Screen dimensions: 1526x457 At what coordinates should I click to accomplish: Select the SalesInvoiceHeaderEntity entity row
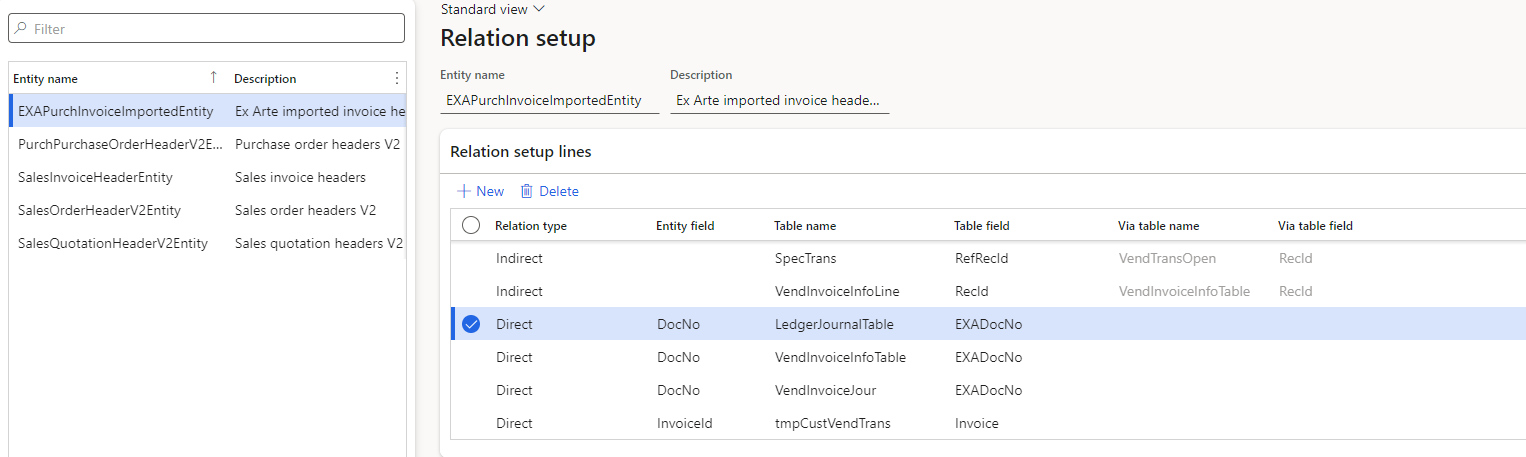pyautogui.click(x=96, y=177)
